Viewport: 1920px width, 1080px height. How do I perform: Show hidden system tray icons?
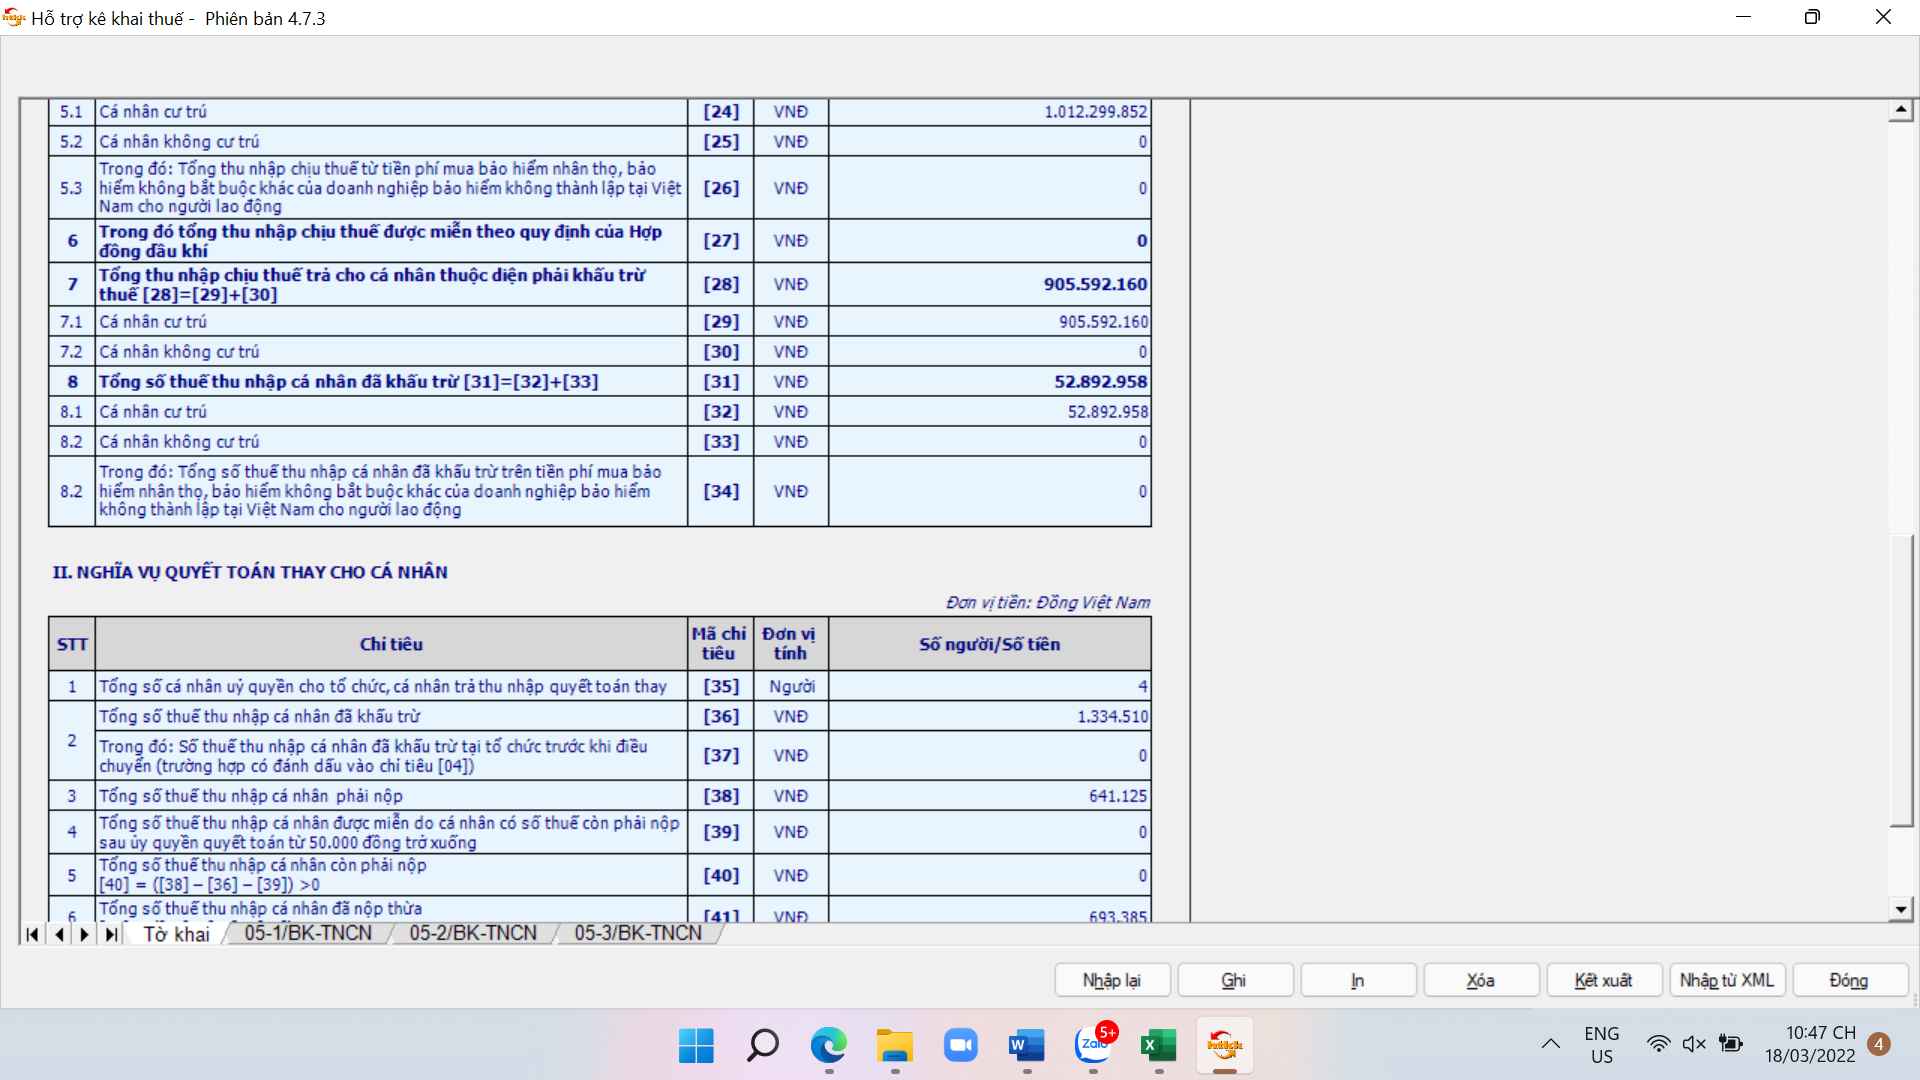(1551, 1044)
